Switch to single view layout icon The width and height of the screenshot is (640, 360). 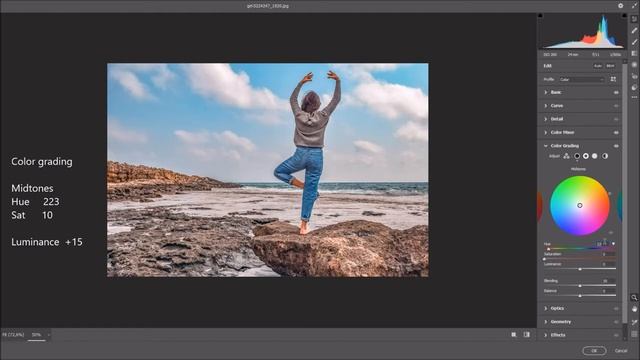[x=514, y=335]
